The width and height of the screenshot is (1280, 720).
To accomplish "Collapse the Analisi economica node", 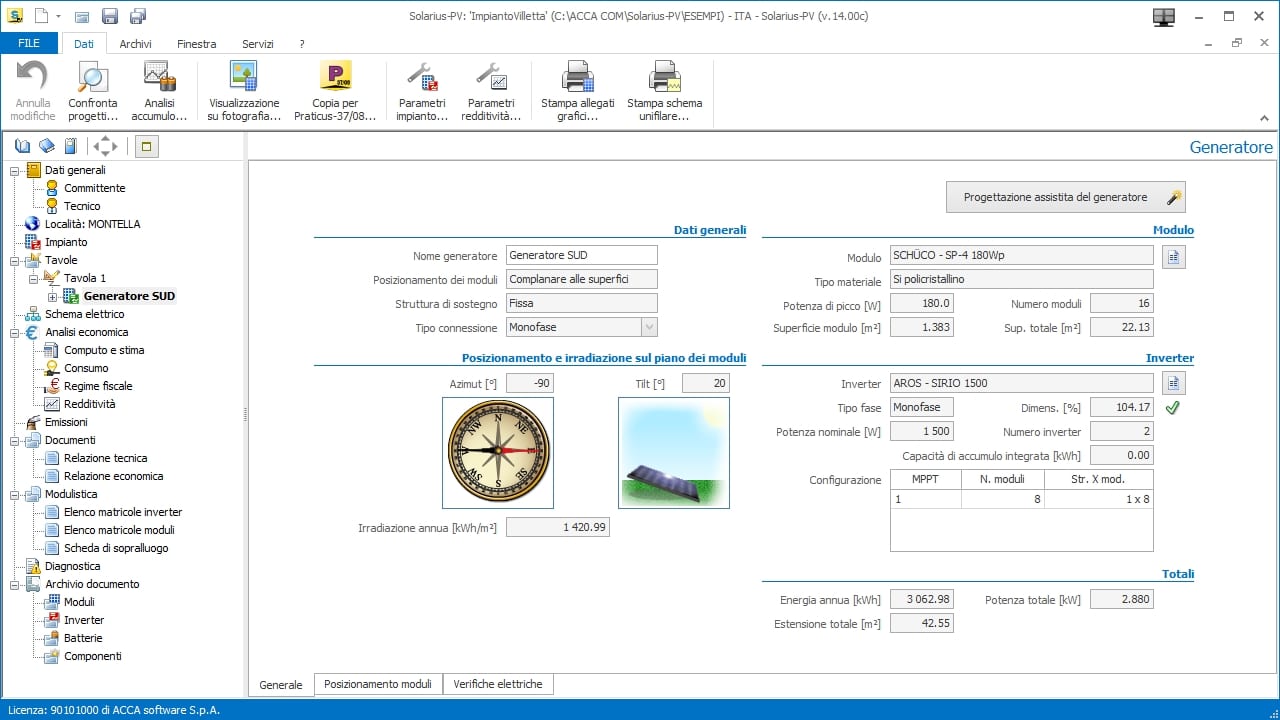I will coord(15,332).
